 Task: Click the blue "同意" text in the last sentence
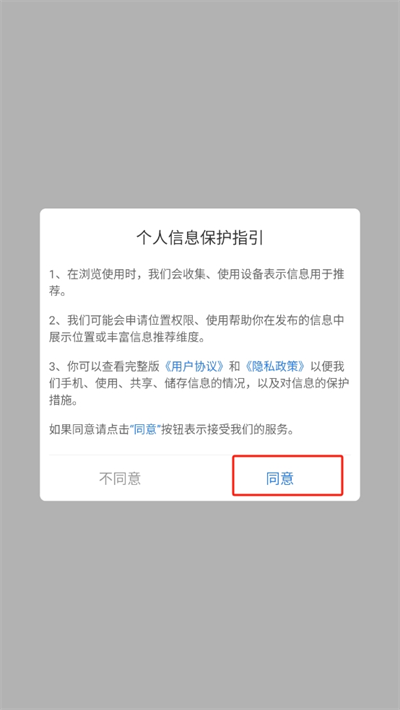click(x=145, y=430)
